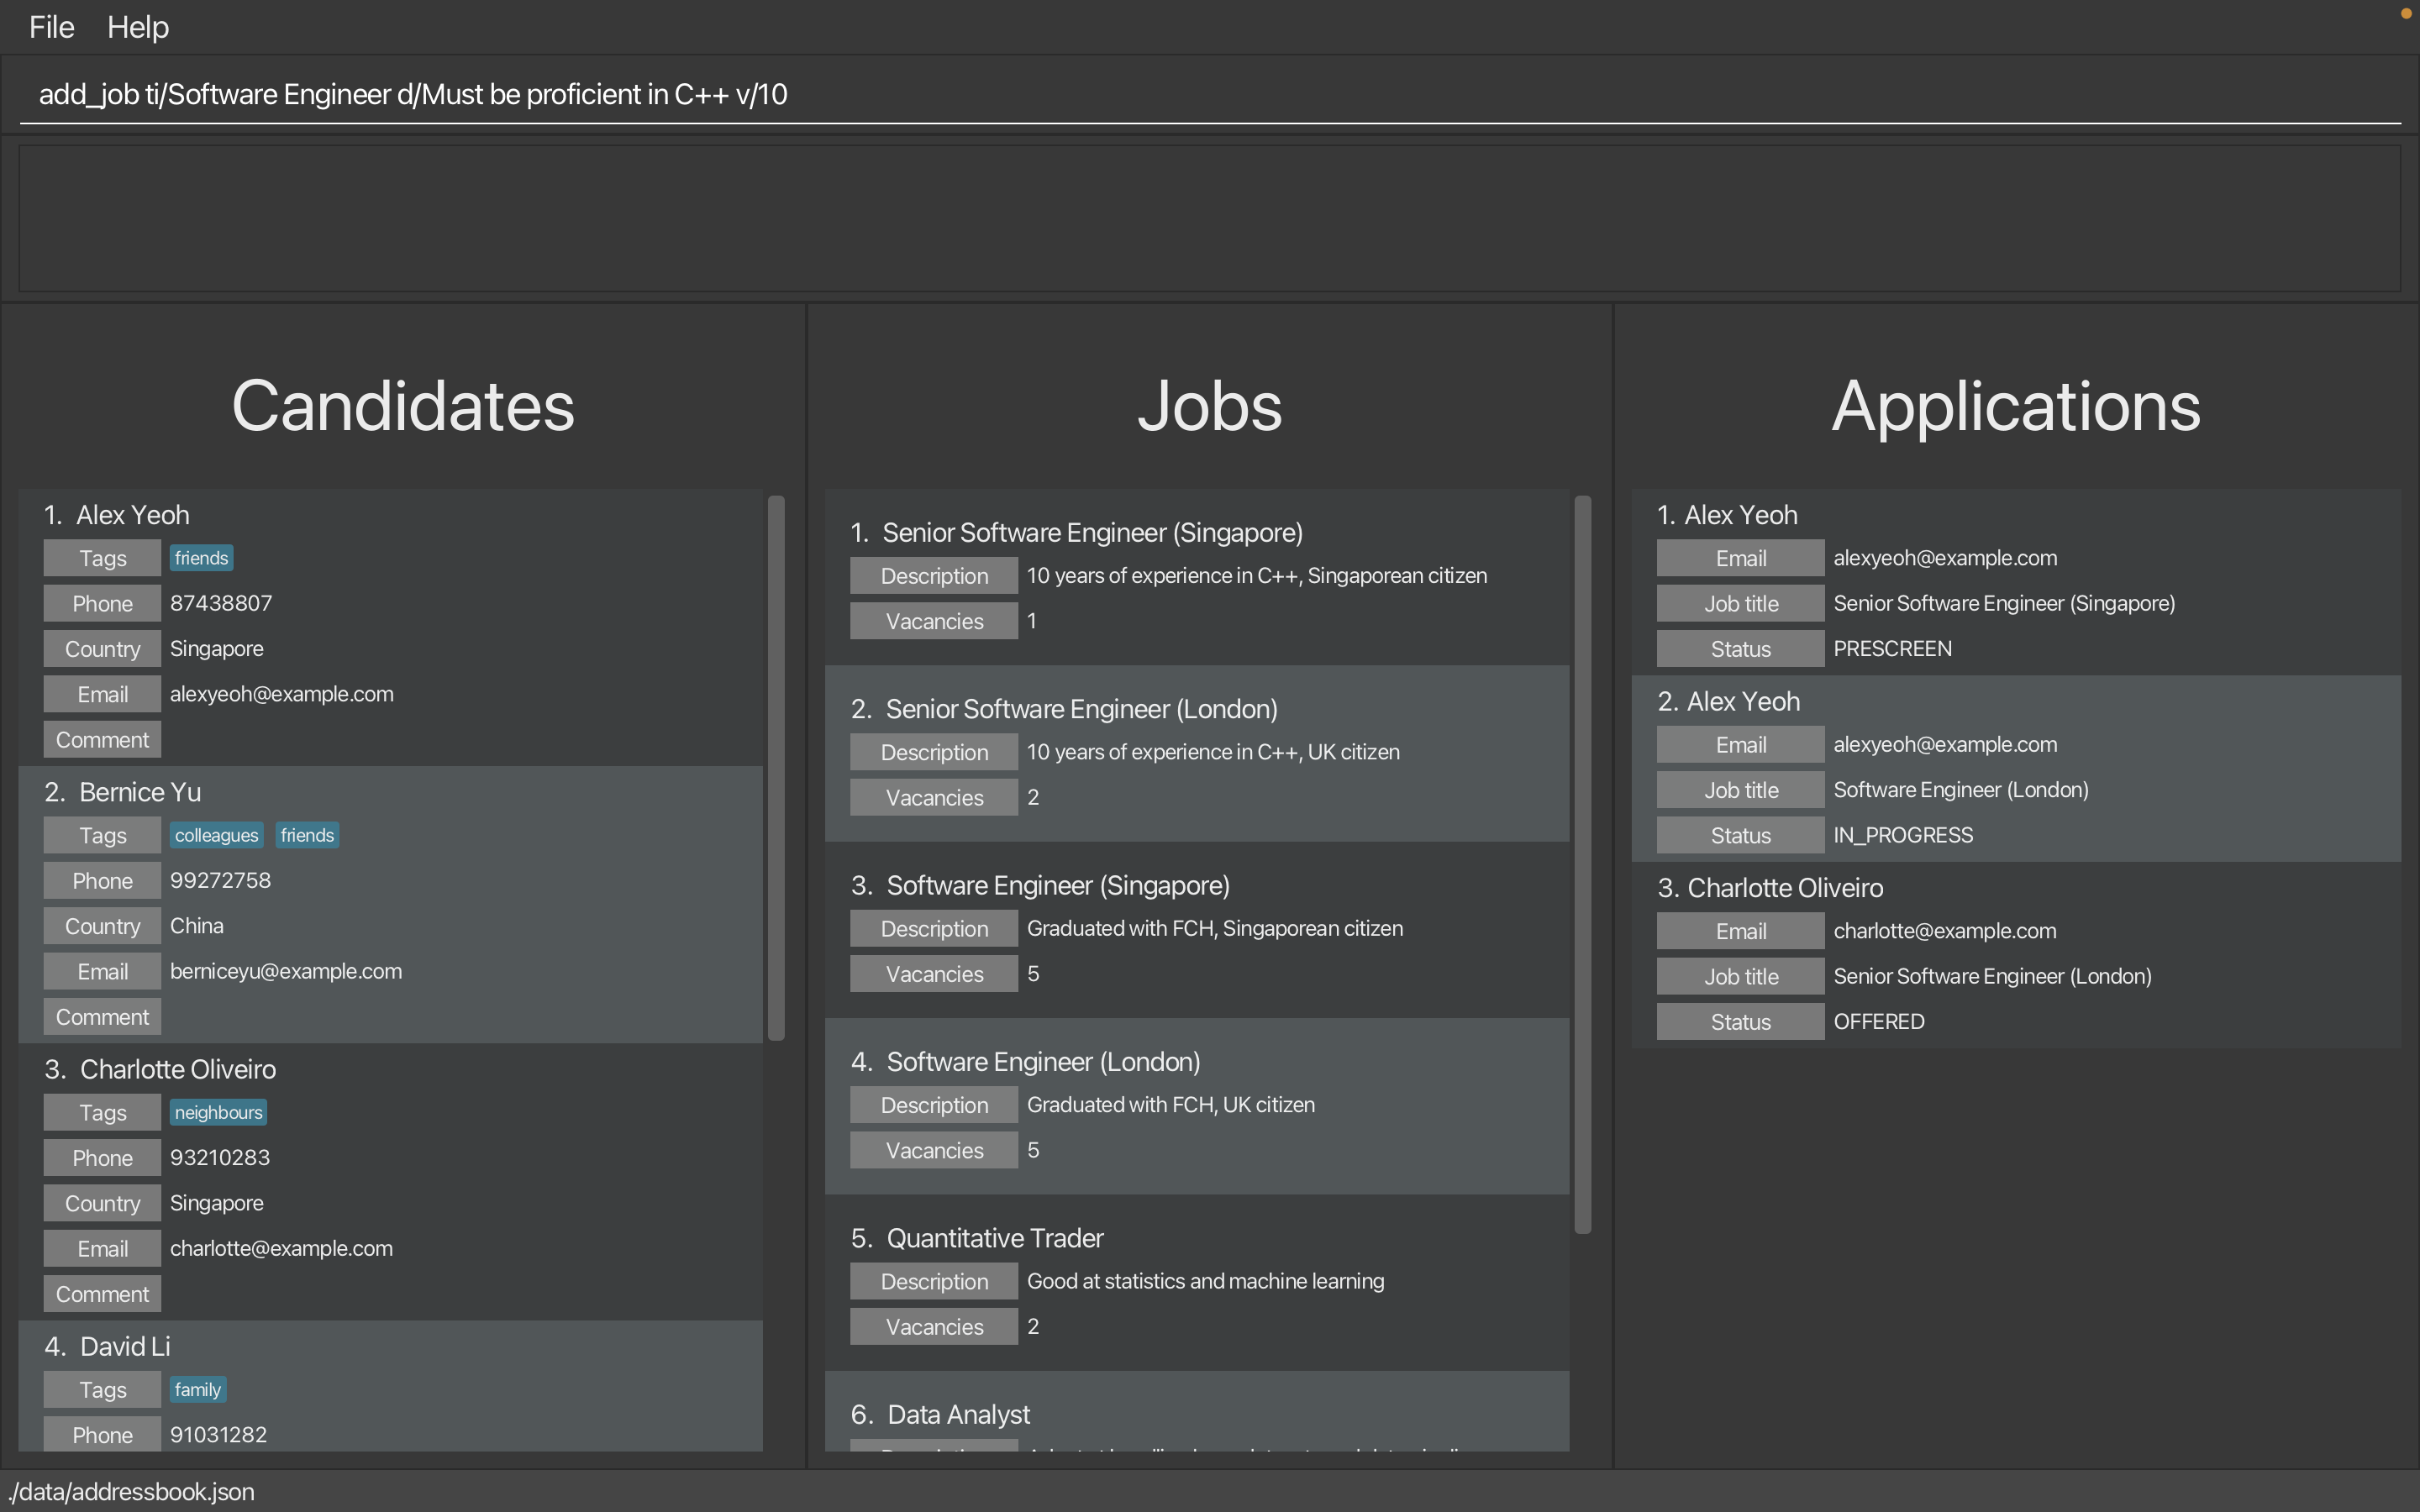Click the Description icon for Senior Software Engineer Singapore
Screen dimensions: 2420x1512
(932, 575)
